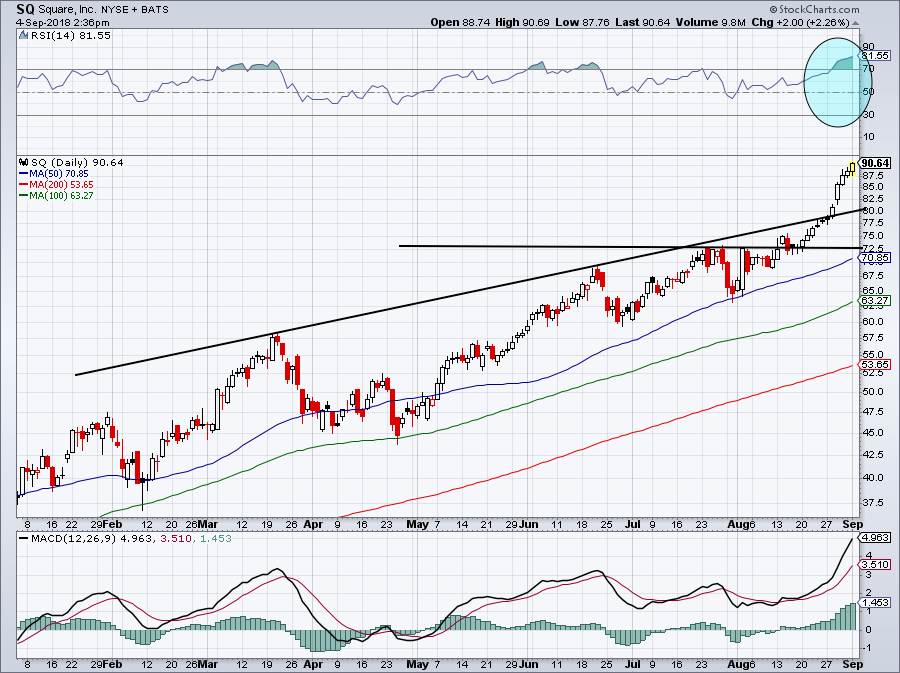Click the 40.0 price axis label
Viewport: 900px width, 673px height.
coord(872,477)
